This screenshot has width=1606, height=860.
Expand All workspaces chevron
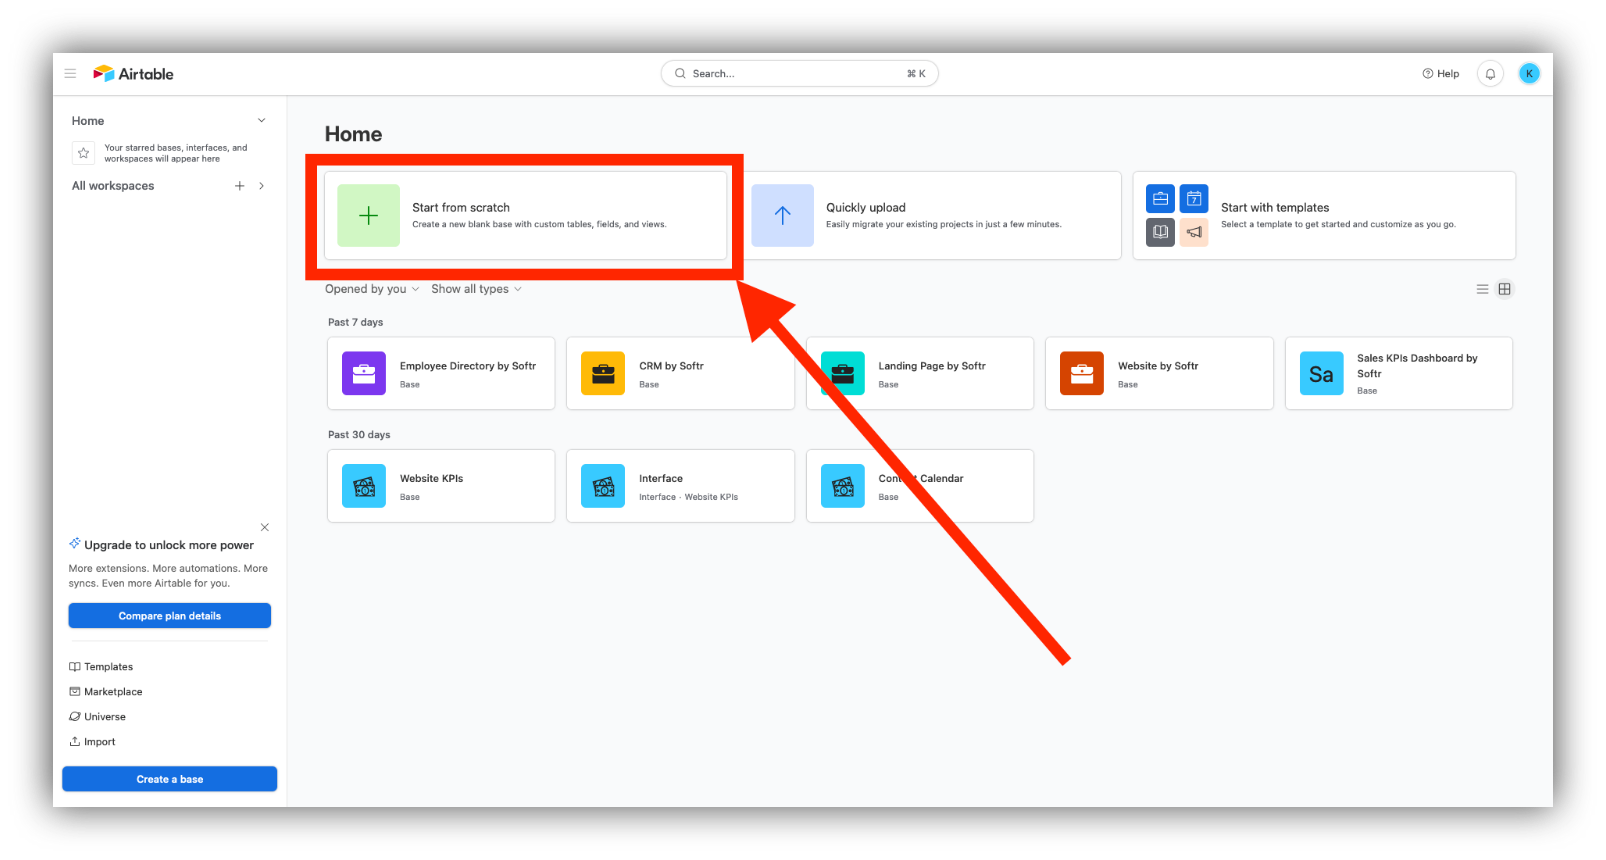(262, 186)
